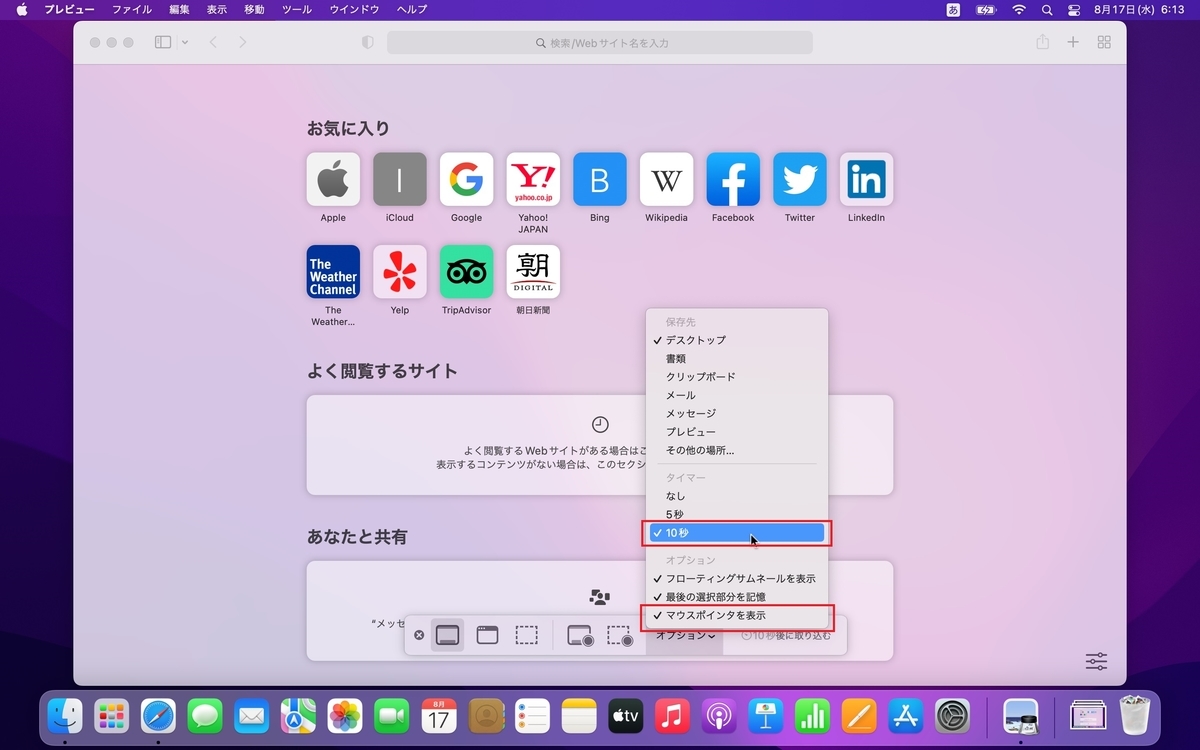Select Capture Selected Window tool
1200x750 pixels.
487,635
